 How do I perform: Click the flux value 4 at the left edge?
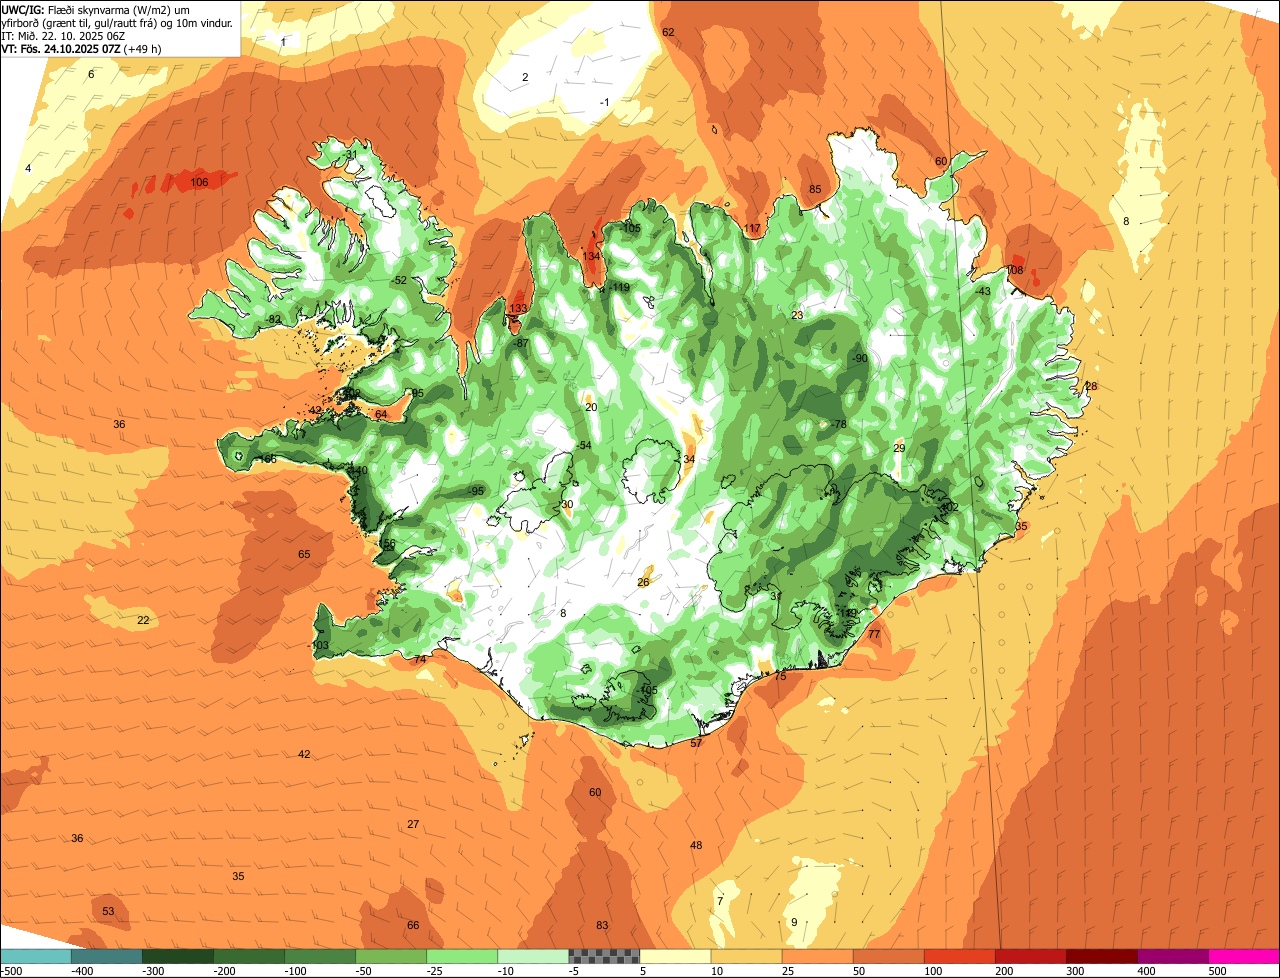pyautogui.click(x=28, y=168)
